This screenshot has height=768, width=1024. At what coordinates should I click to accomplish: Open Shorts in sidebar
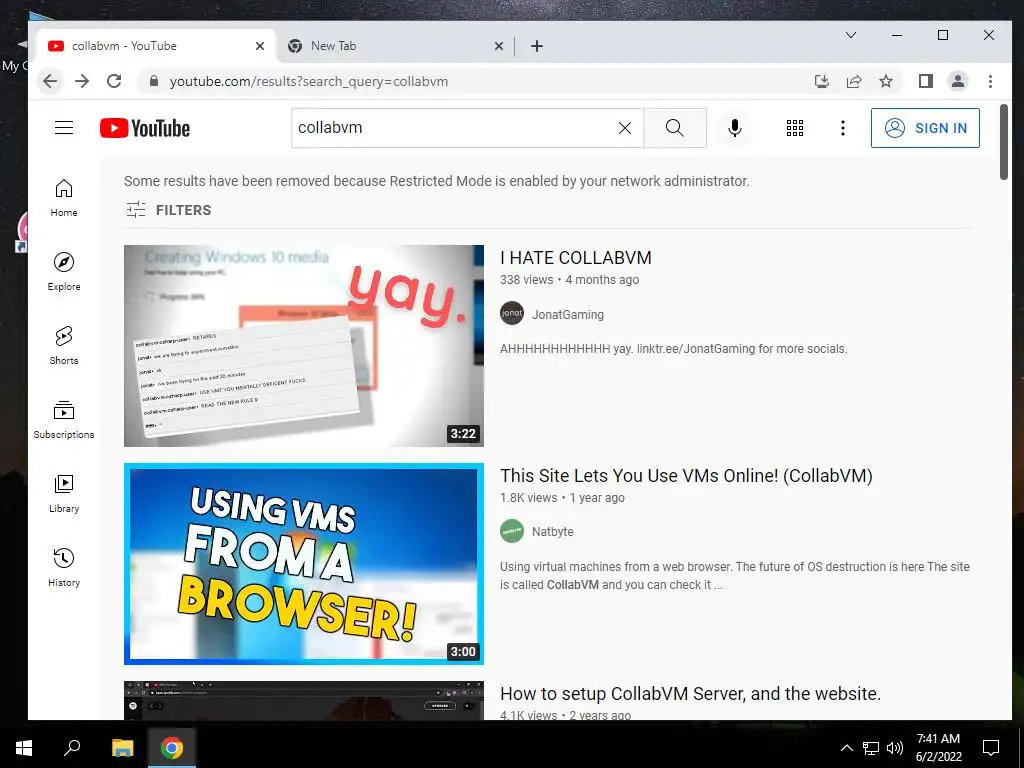click(x=64, y=346)
